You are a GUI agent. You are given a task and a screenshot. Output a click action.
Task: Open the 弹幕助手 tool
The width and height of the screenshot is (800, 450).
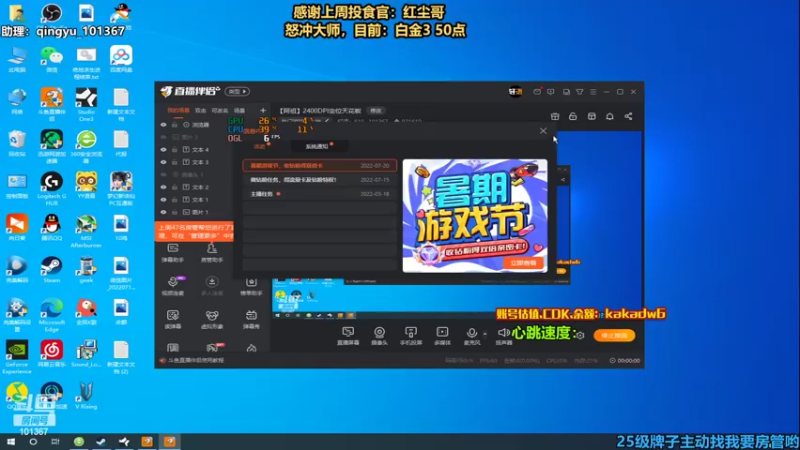coord(173,252)
